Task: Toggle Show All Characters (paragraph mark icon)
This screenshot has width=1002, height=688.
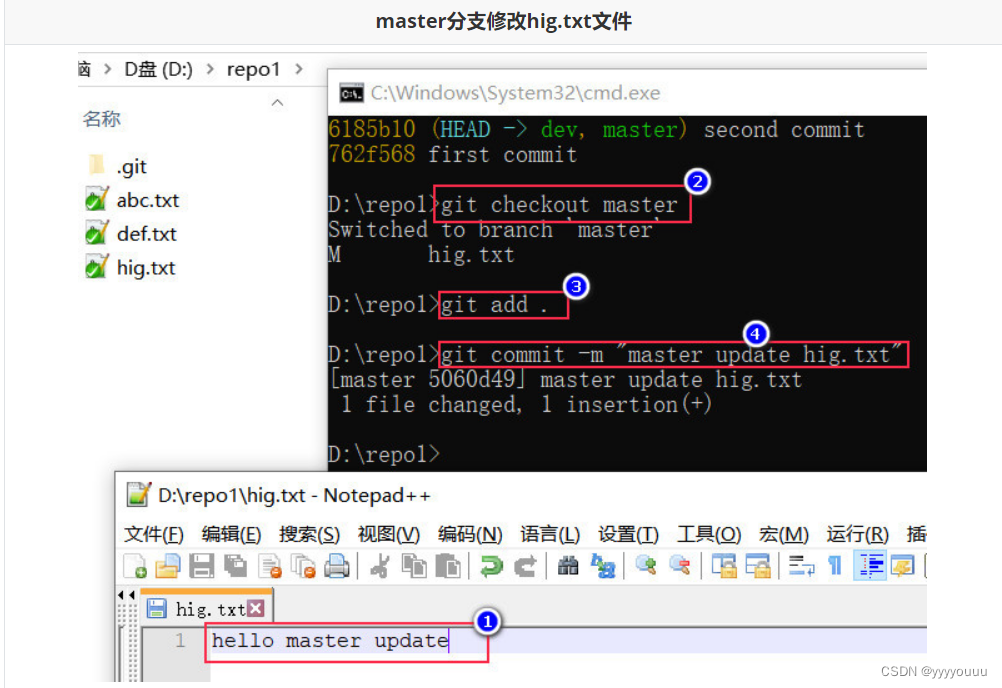Action: coord(833,566)
